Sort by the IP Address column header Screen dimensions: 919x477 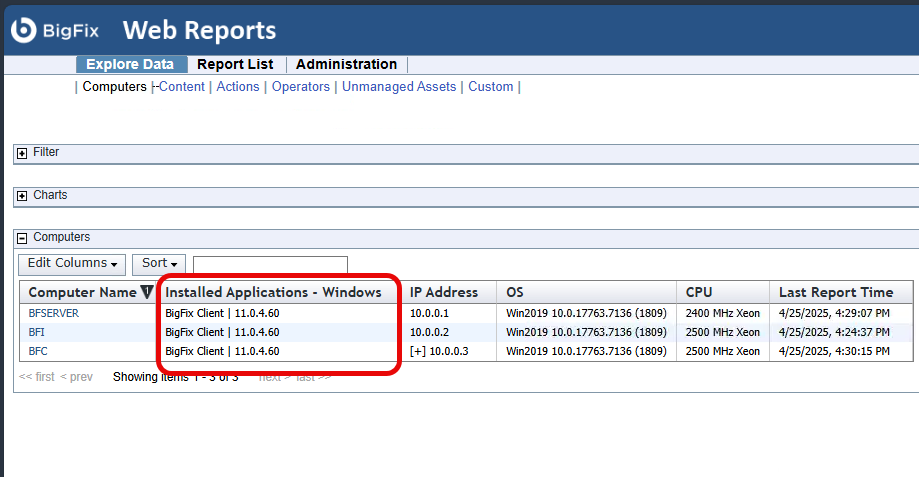tap(444, 292)
